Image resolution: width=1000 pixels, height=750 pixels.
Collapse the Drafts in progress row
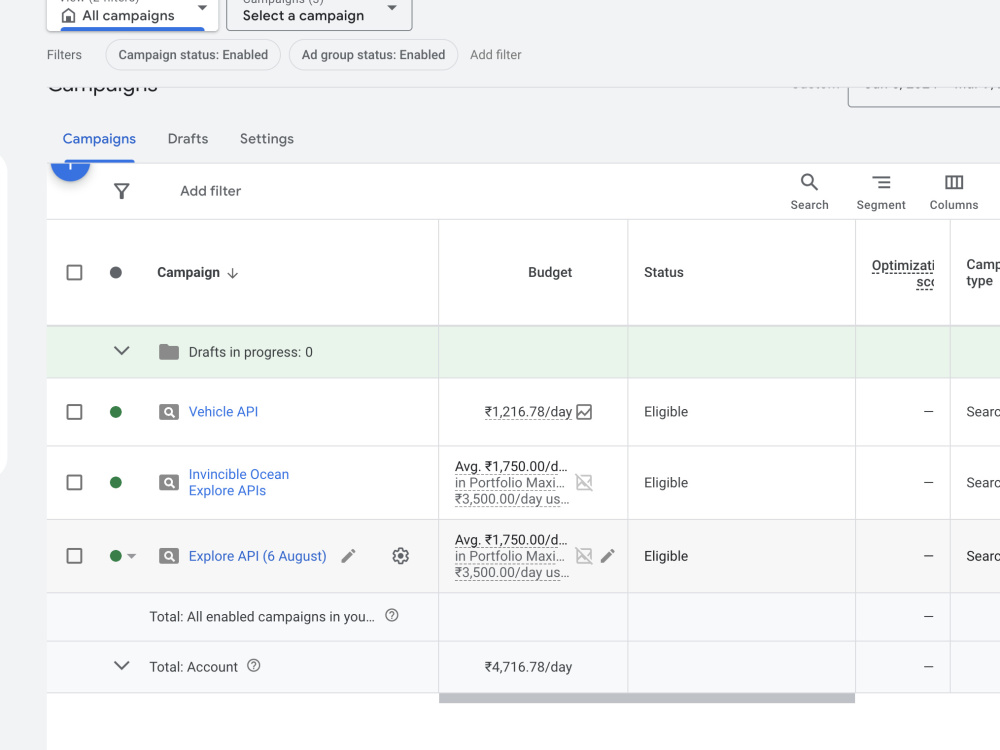[121, 351]
